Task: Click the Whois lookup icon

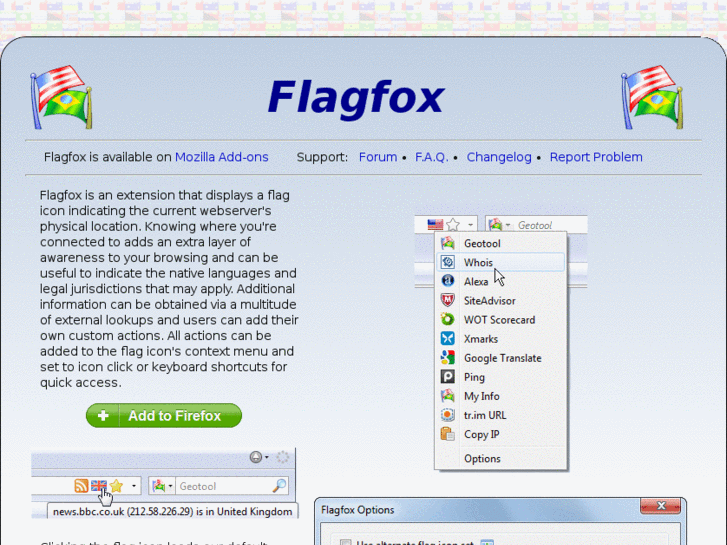Action: 447,262
